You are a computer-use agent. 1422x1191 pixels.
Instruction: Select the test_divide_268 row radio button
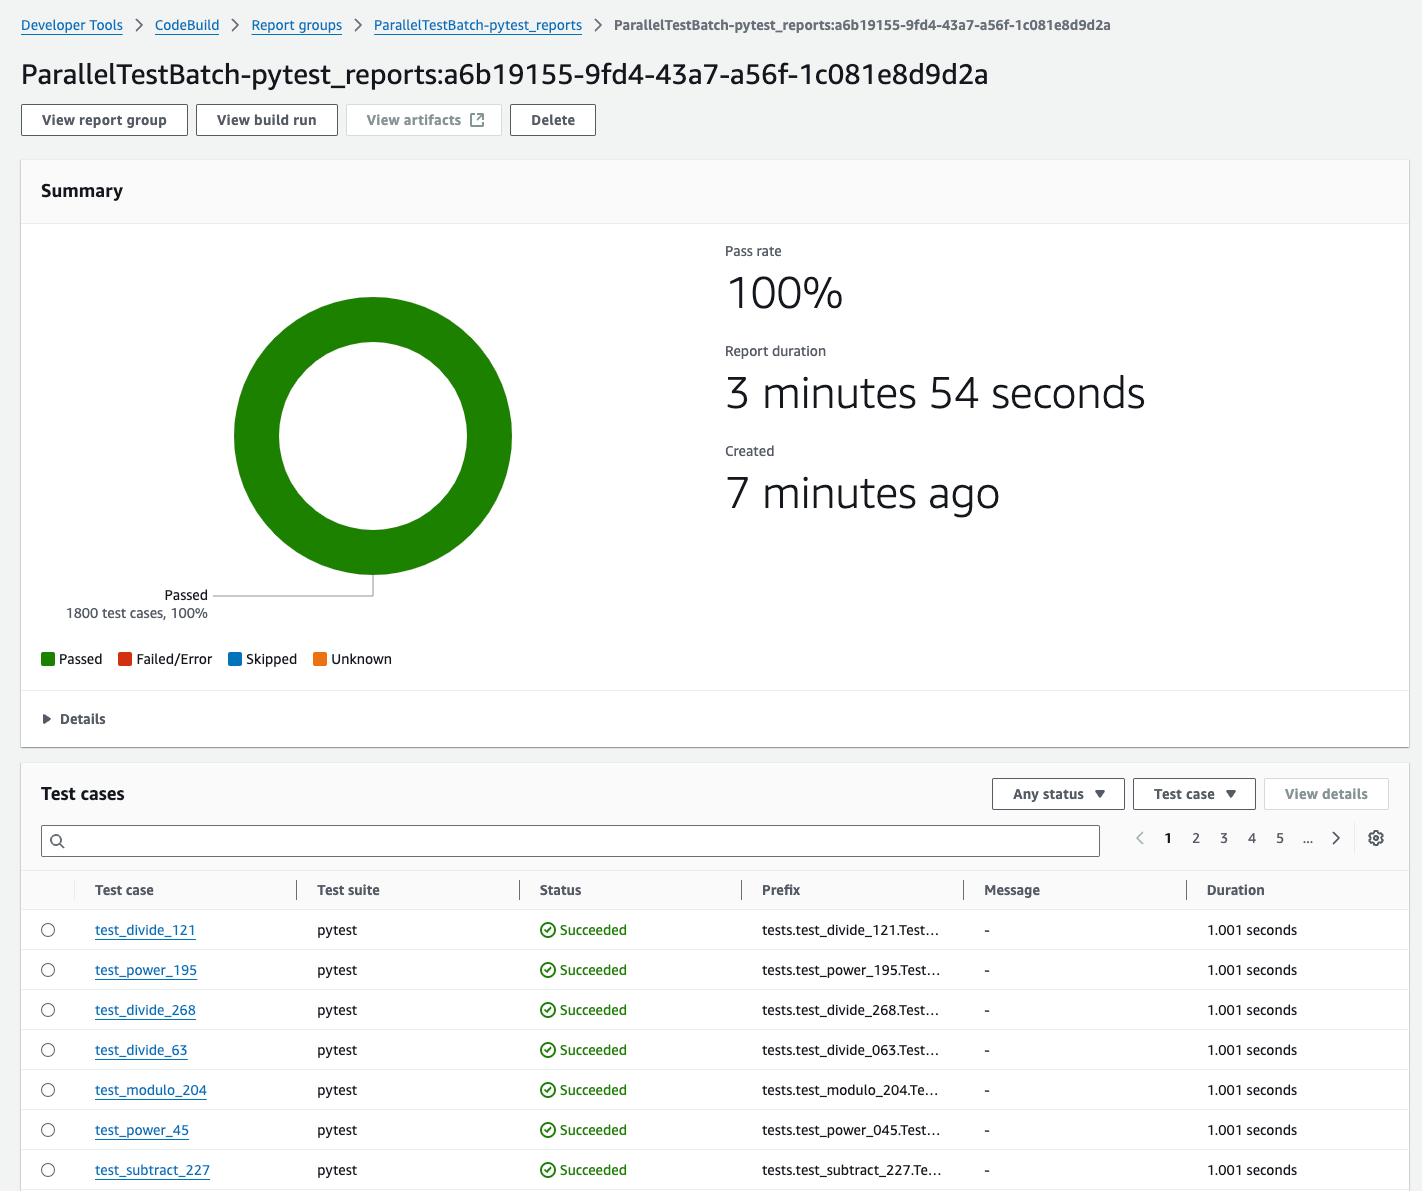click(x=48, y=1010)
